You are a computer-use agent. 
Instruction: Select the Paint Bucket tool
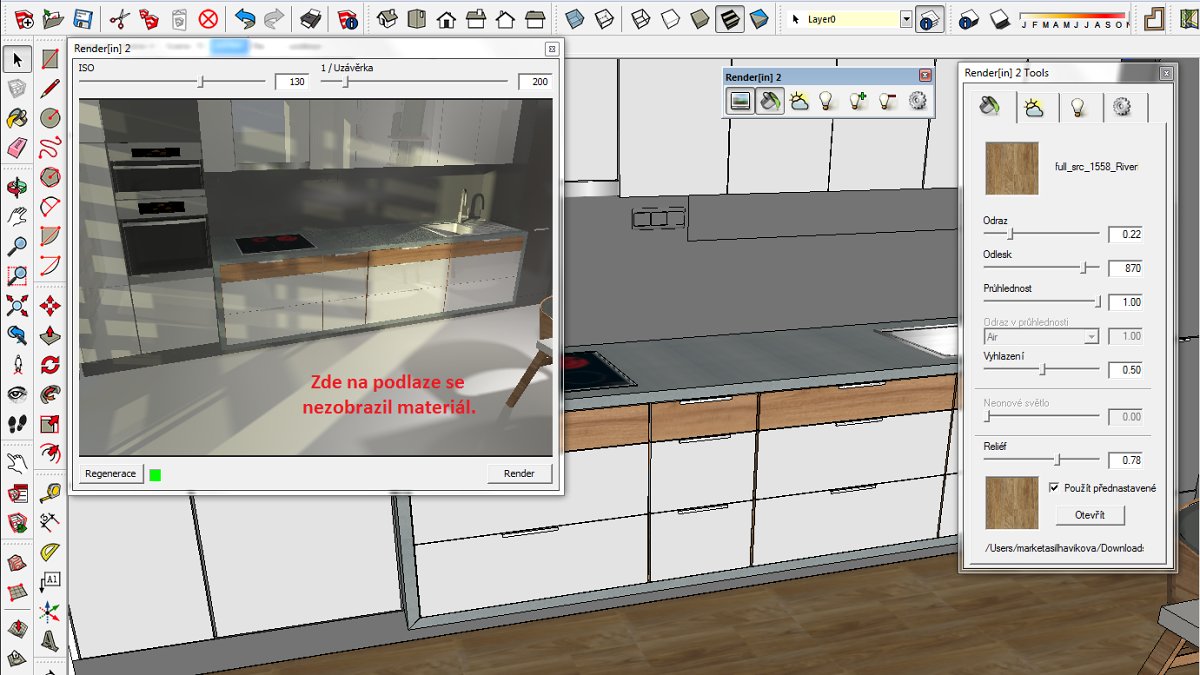[x=17, y=119]
